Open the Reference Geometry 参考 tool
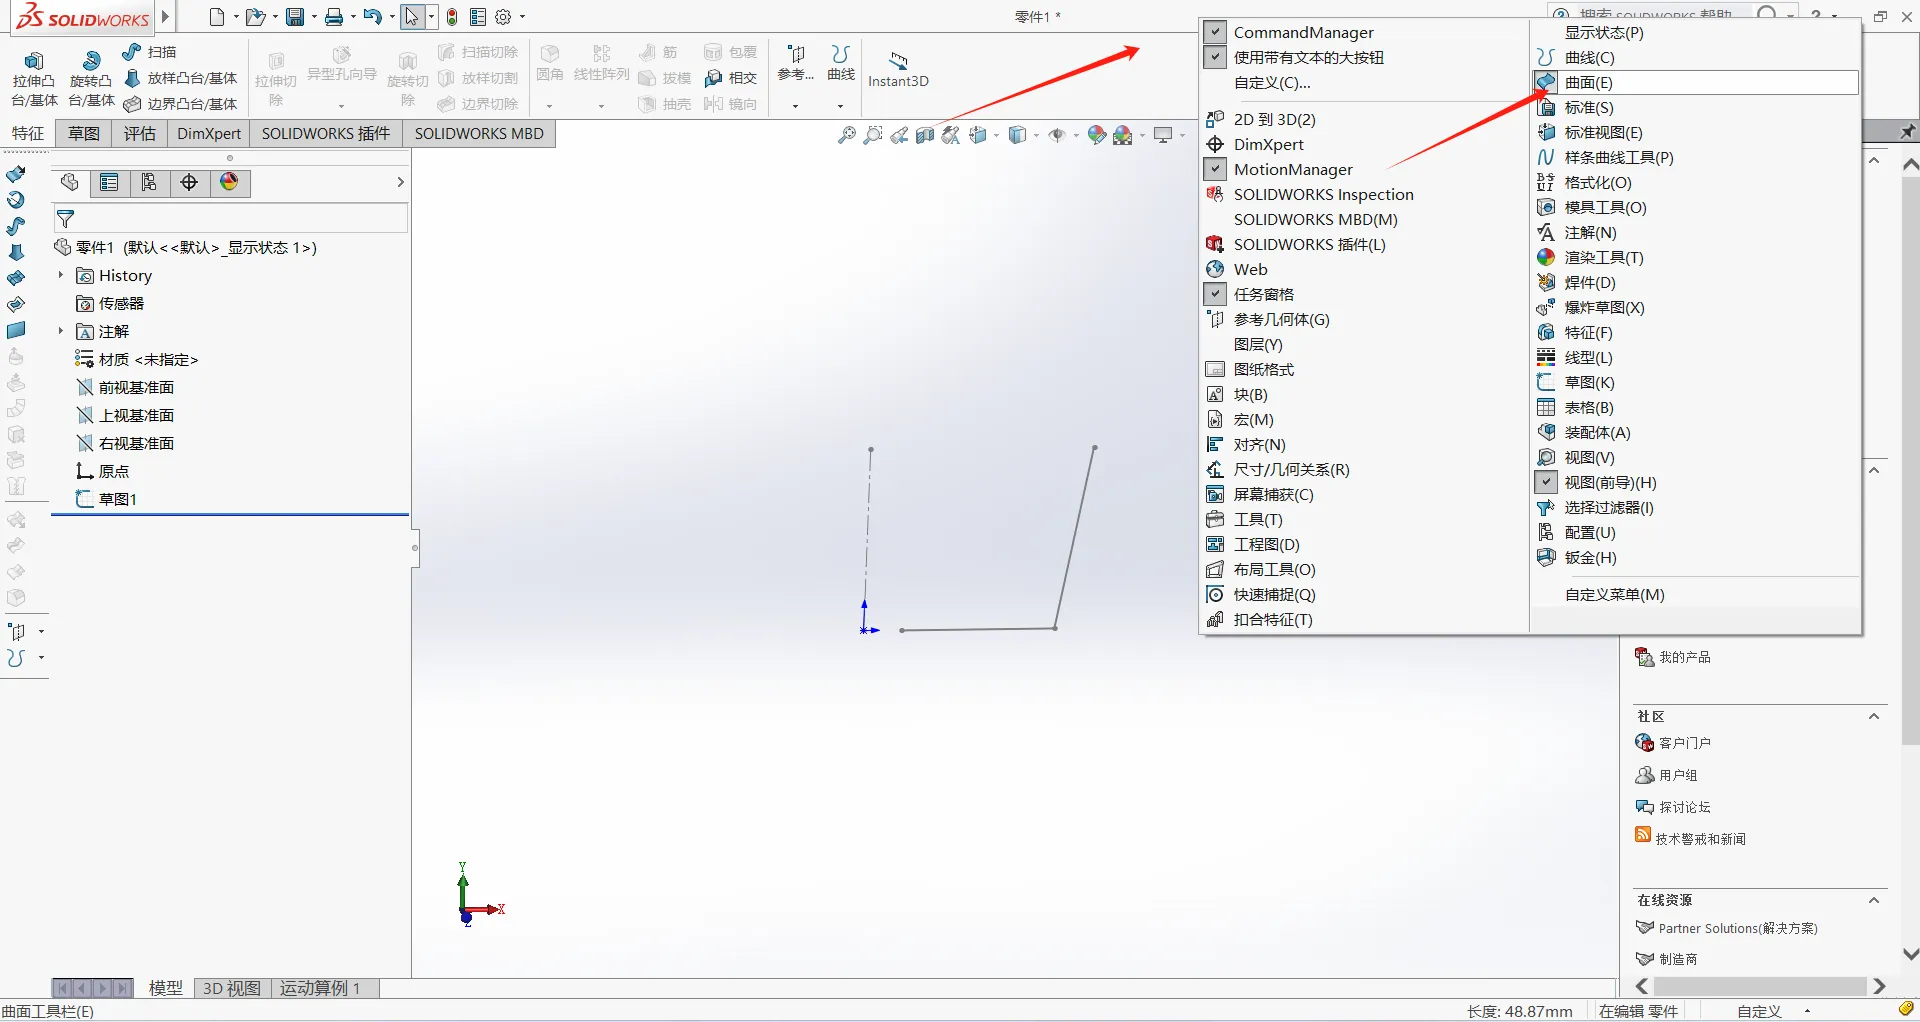Screen dimensions: 1920x1022 tap(796, 63)
